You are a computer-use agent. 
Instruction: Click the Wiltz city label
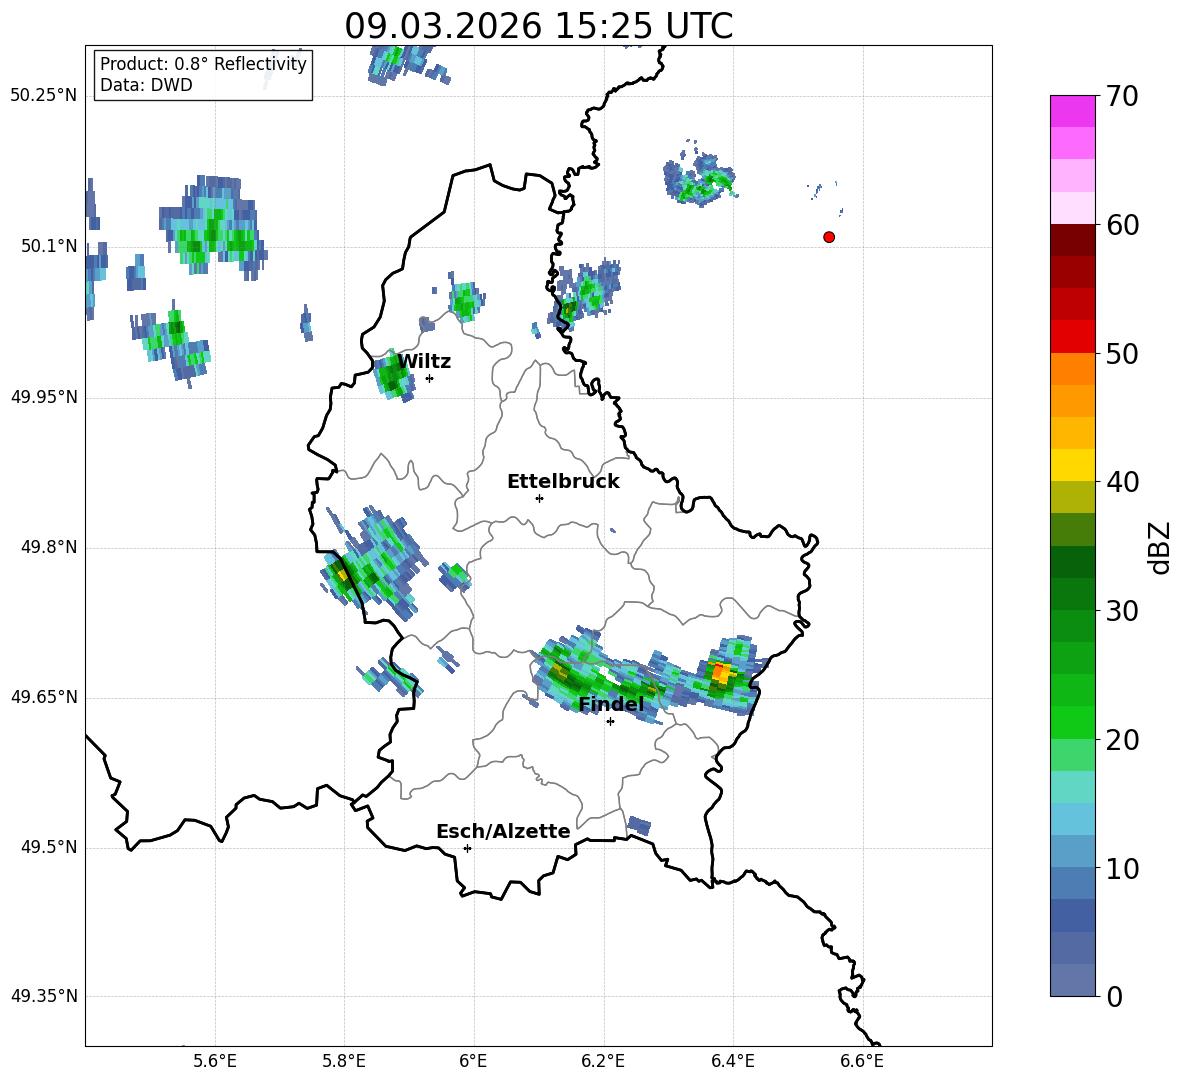[424, 362]
